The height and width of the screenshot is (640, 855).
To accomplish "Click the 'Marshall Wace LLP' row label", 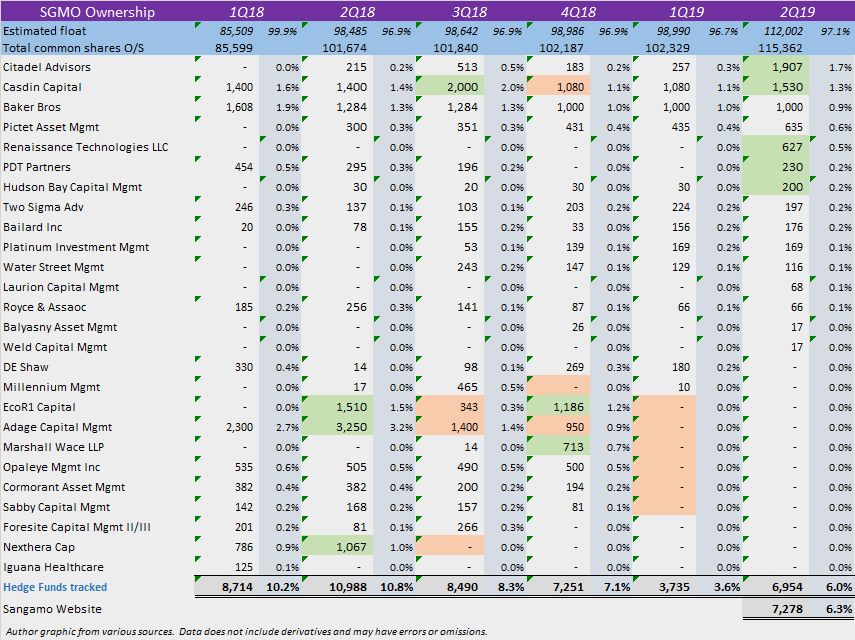I will 53,447.
